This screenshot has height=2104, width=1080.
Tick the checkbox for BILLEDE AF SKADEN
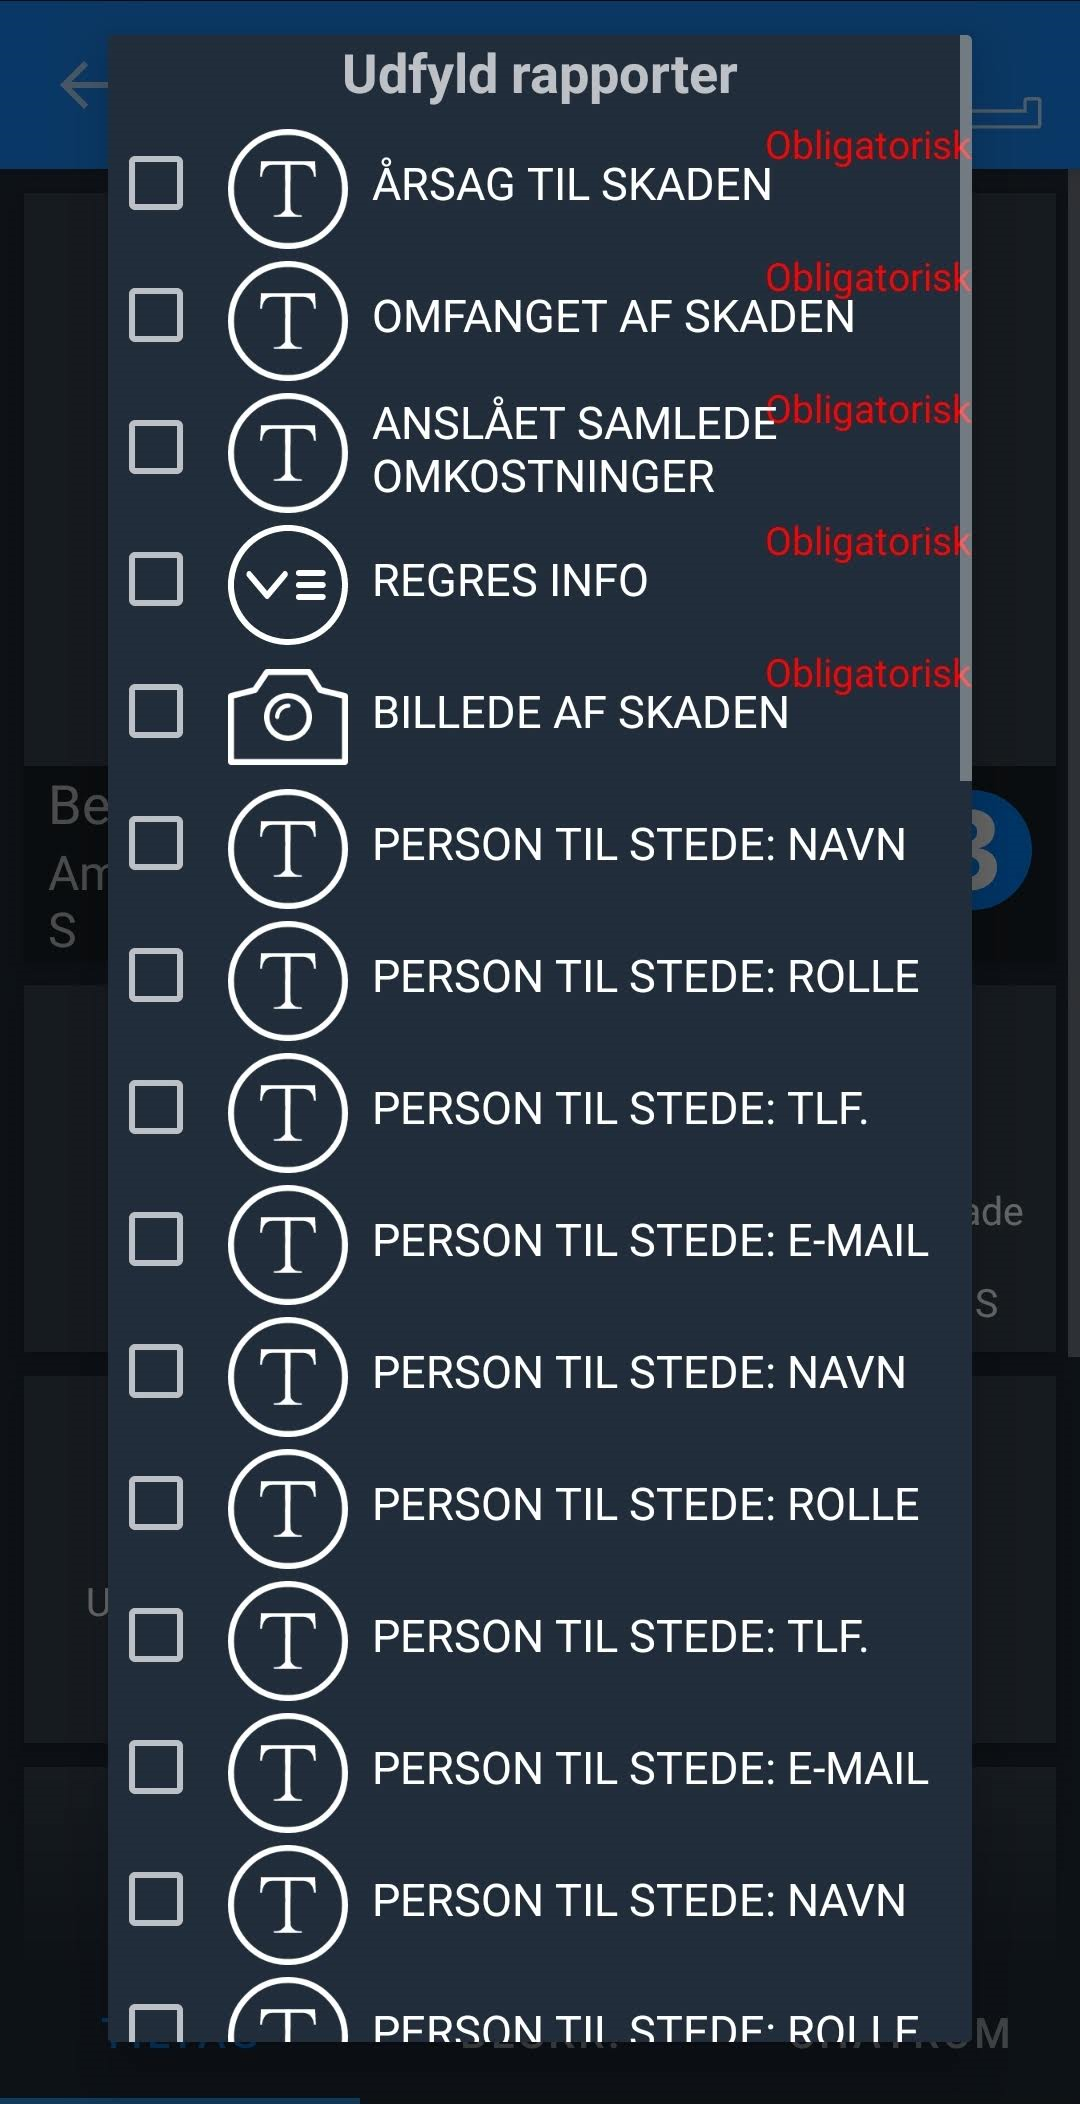coord(156,711)
